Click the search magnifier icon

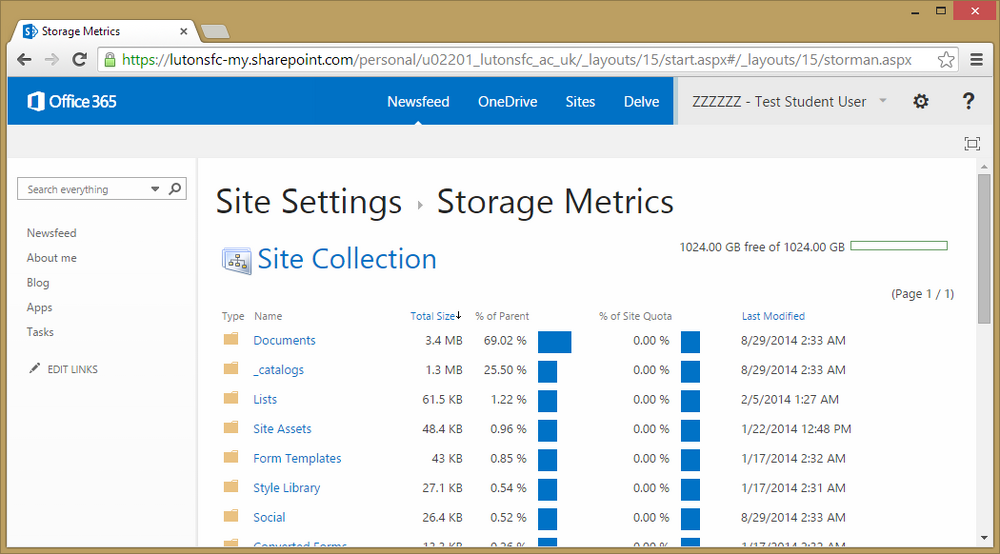175,189
